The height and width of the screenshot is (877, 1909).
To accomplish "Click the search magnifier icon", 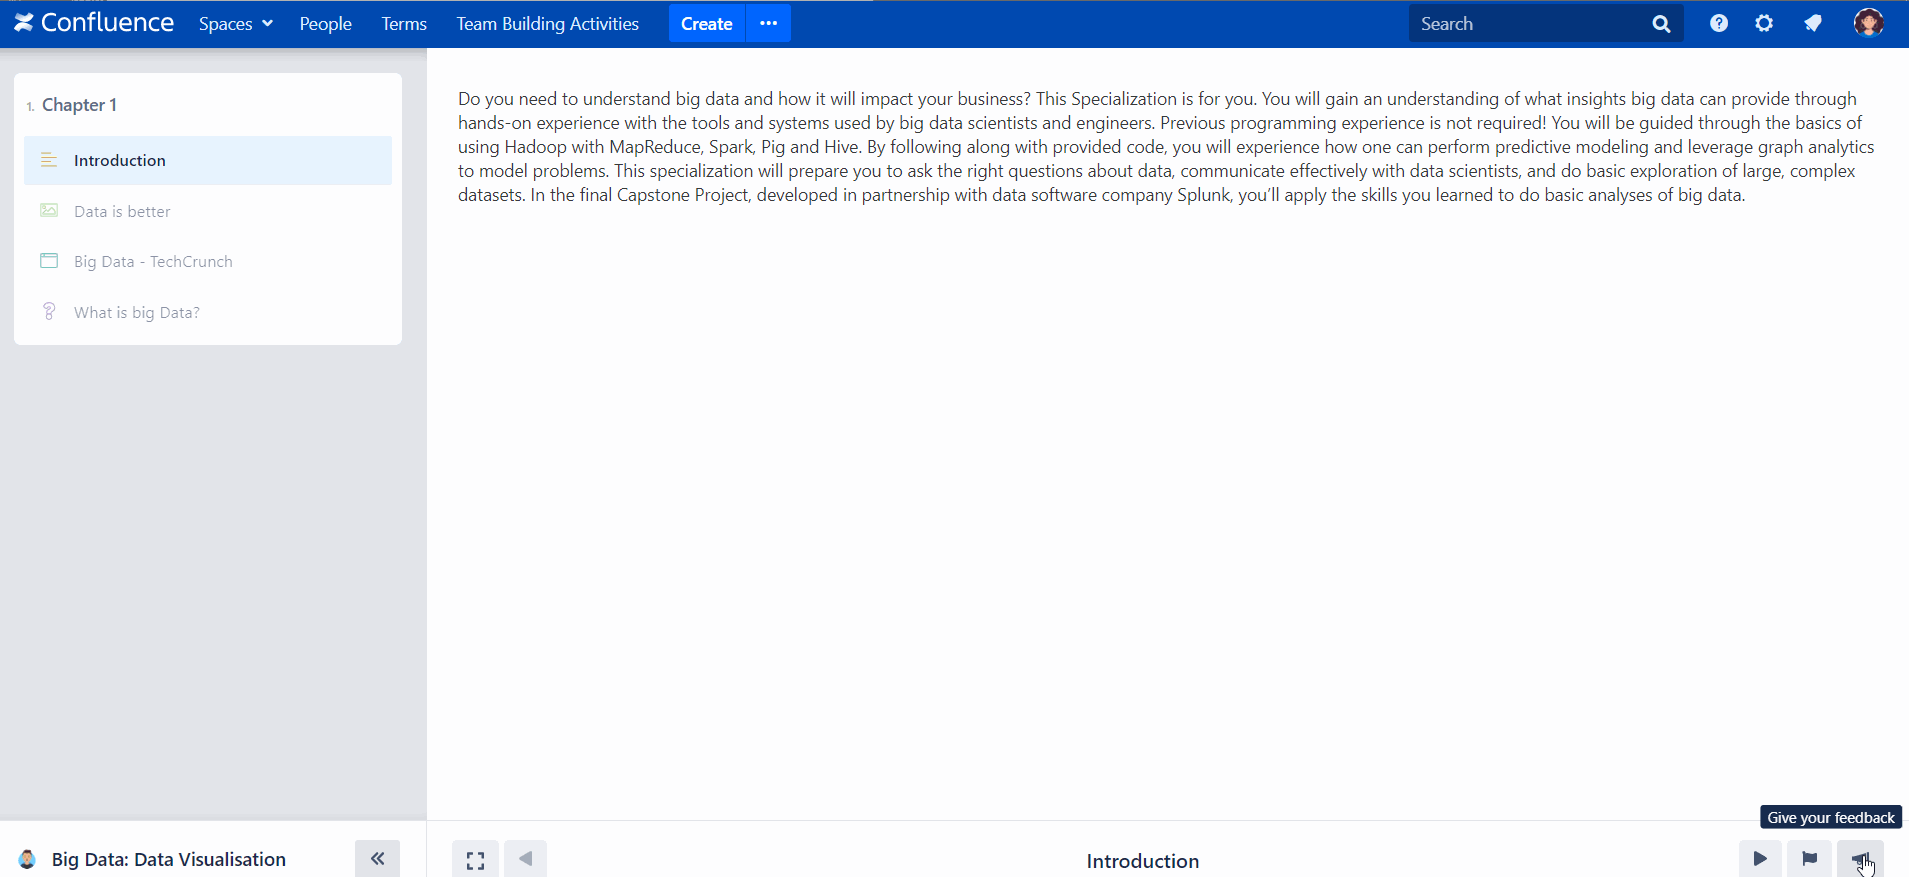I will pyautogui.click(x=1661, y=24).
